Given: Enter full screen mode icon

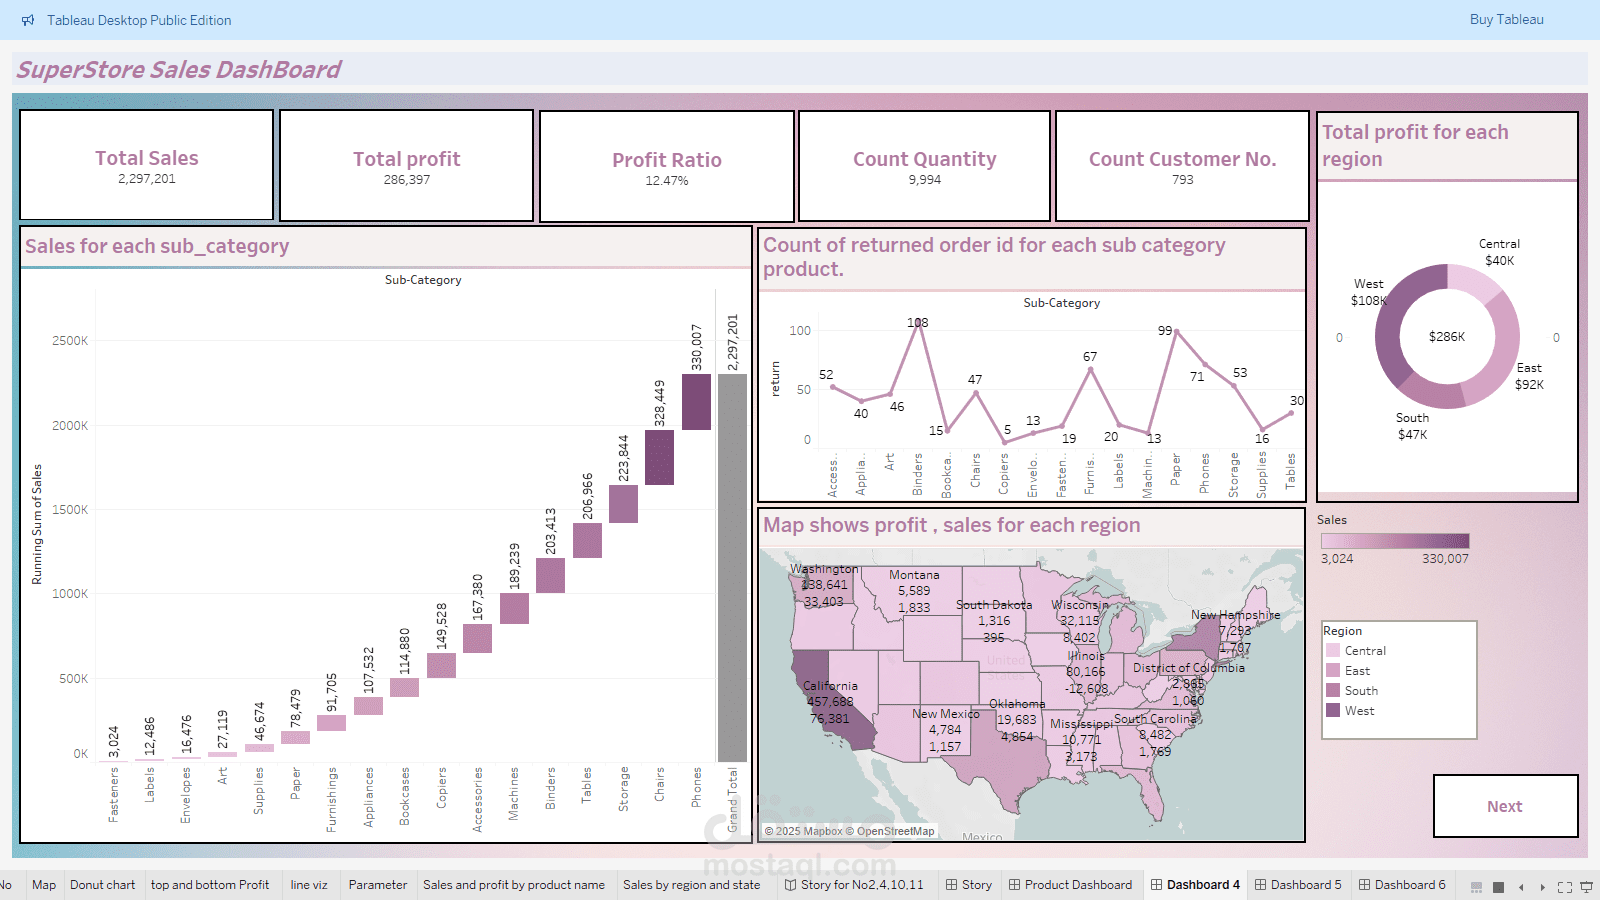Looking at the screenshot, I should [1565, 887].
